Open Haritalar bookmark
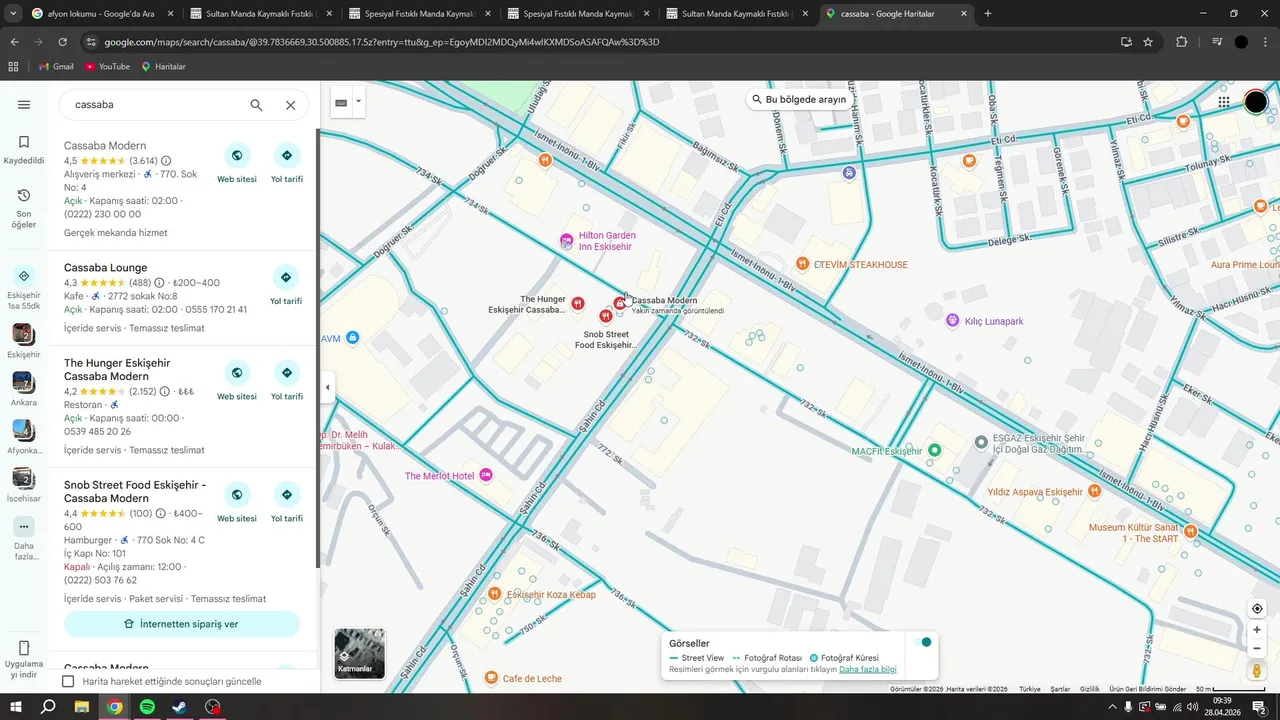This screenshot has height=720, width=1280. click(163, 66)
